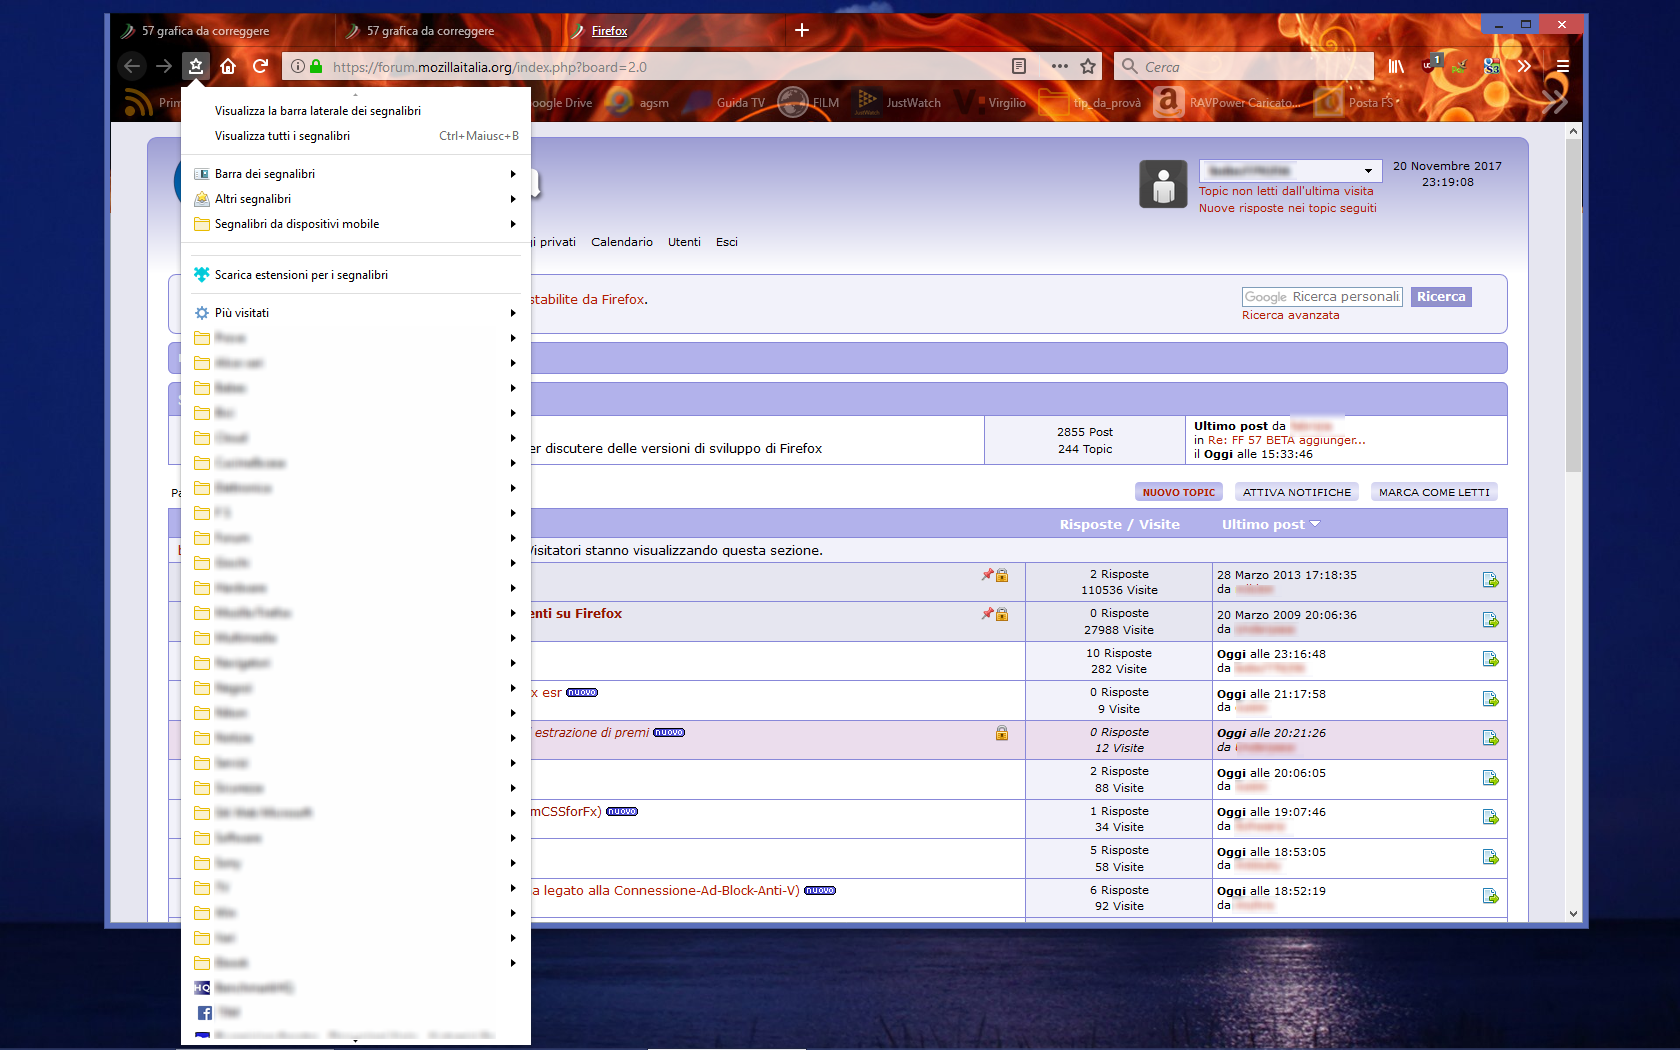Click MARCA COME LETTI button
The image size is (1680, 1050).
tap(1434, 492)
